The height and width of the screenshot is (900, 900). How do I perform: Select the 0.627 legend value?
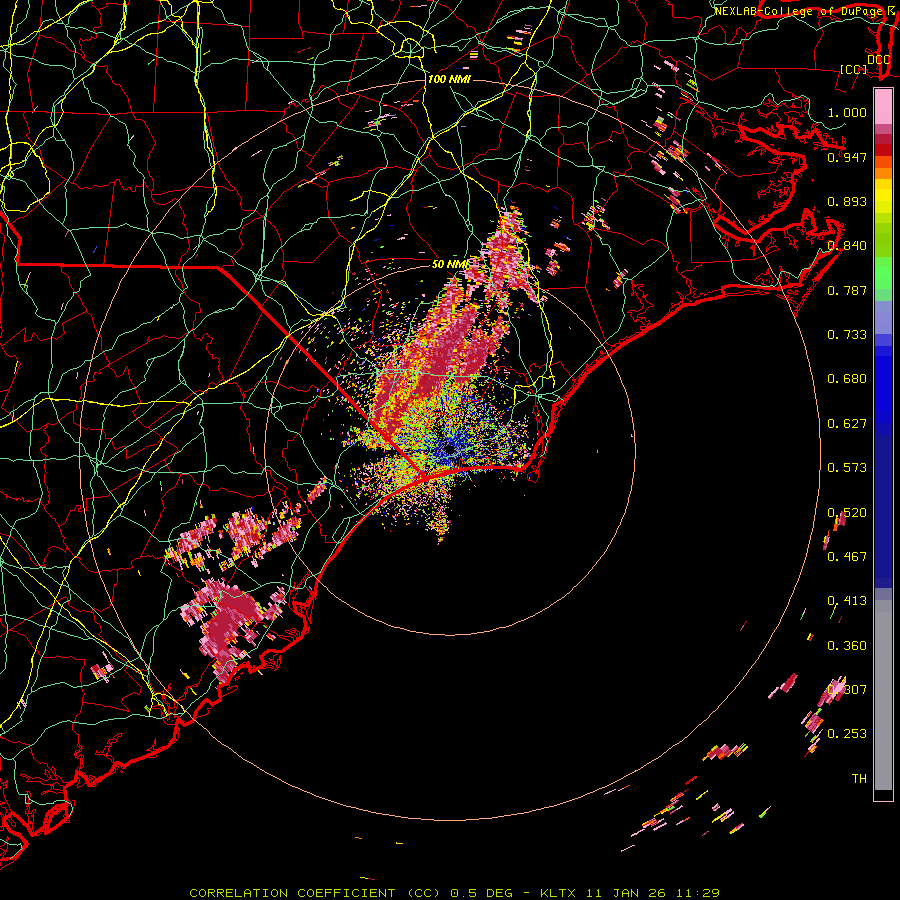(x=847, y=424)
